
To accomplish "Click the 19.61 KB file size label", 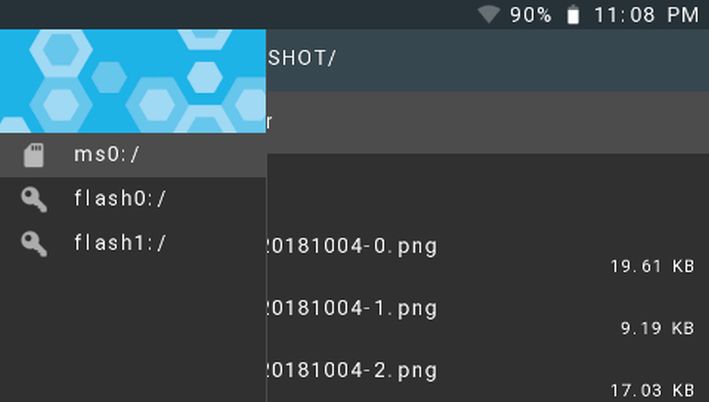I will click(x=652, y=266).
